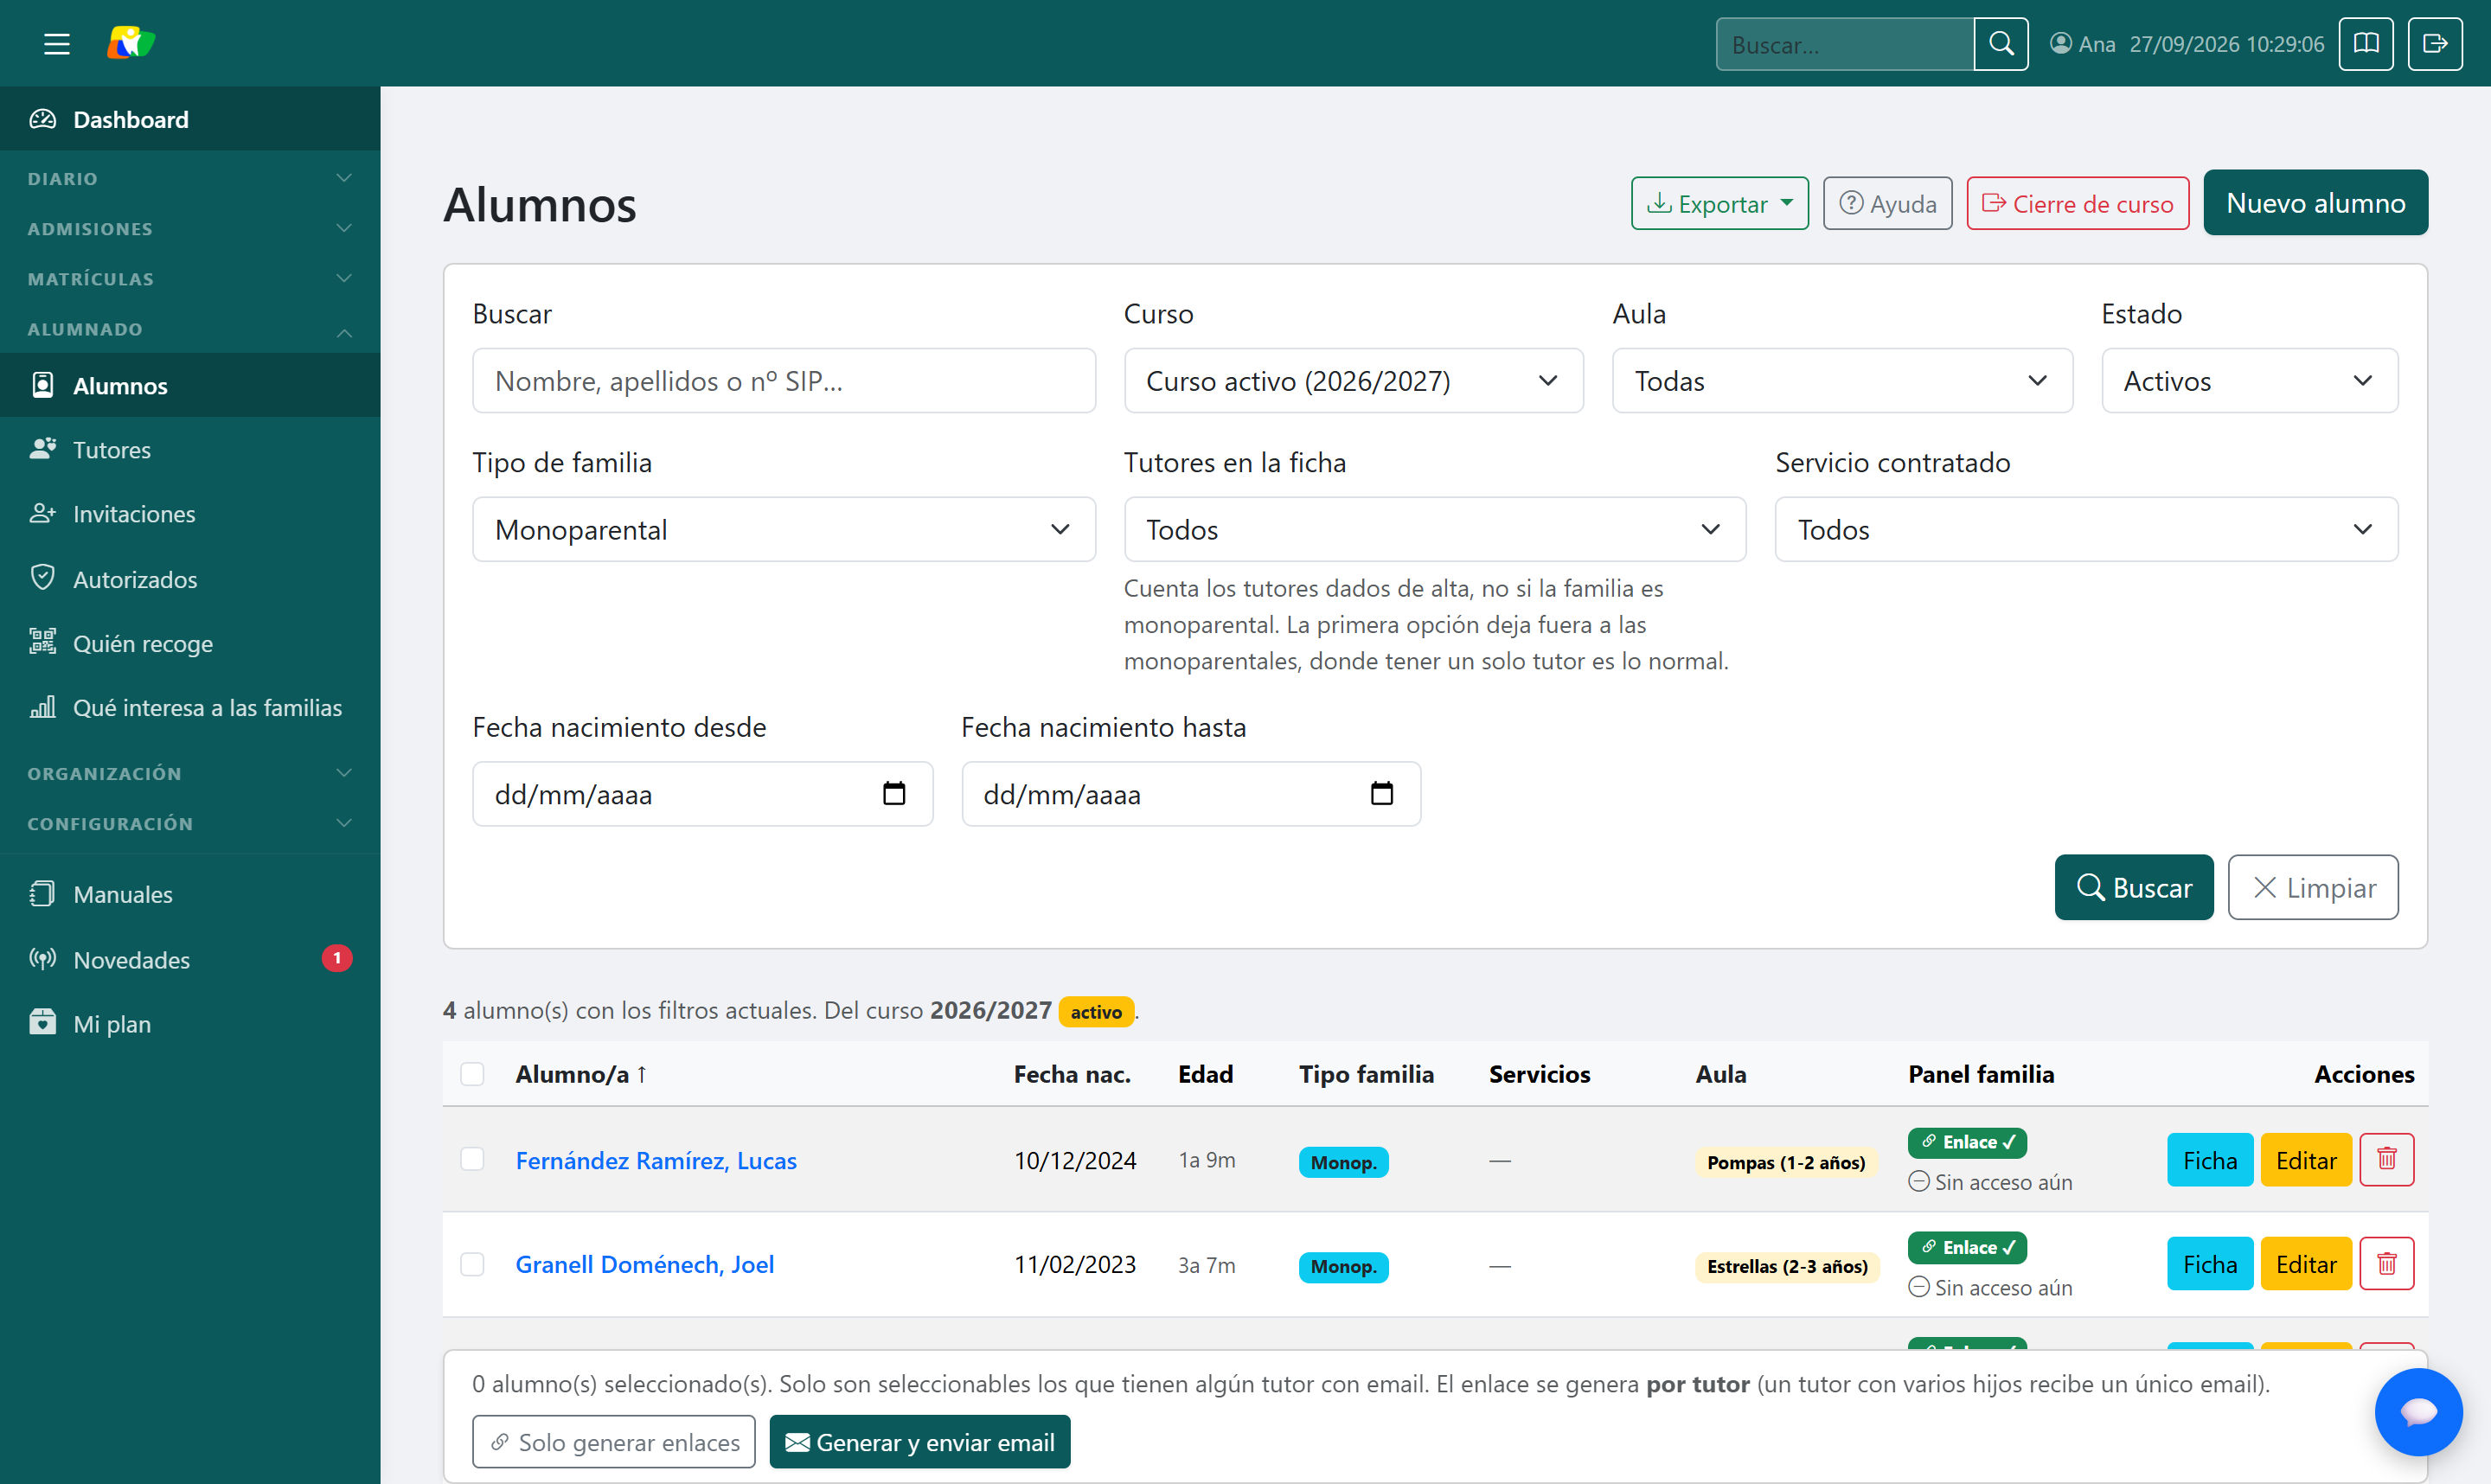Open calendar picker for Fecha nacimiento desde
The image size is (2491, 1484).
[x=894, y=794]
